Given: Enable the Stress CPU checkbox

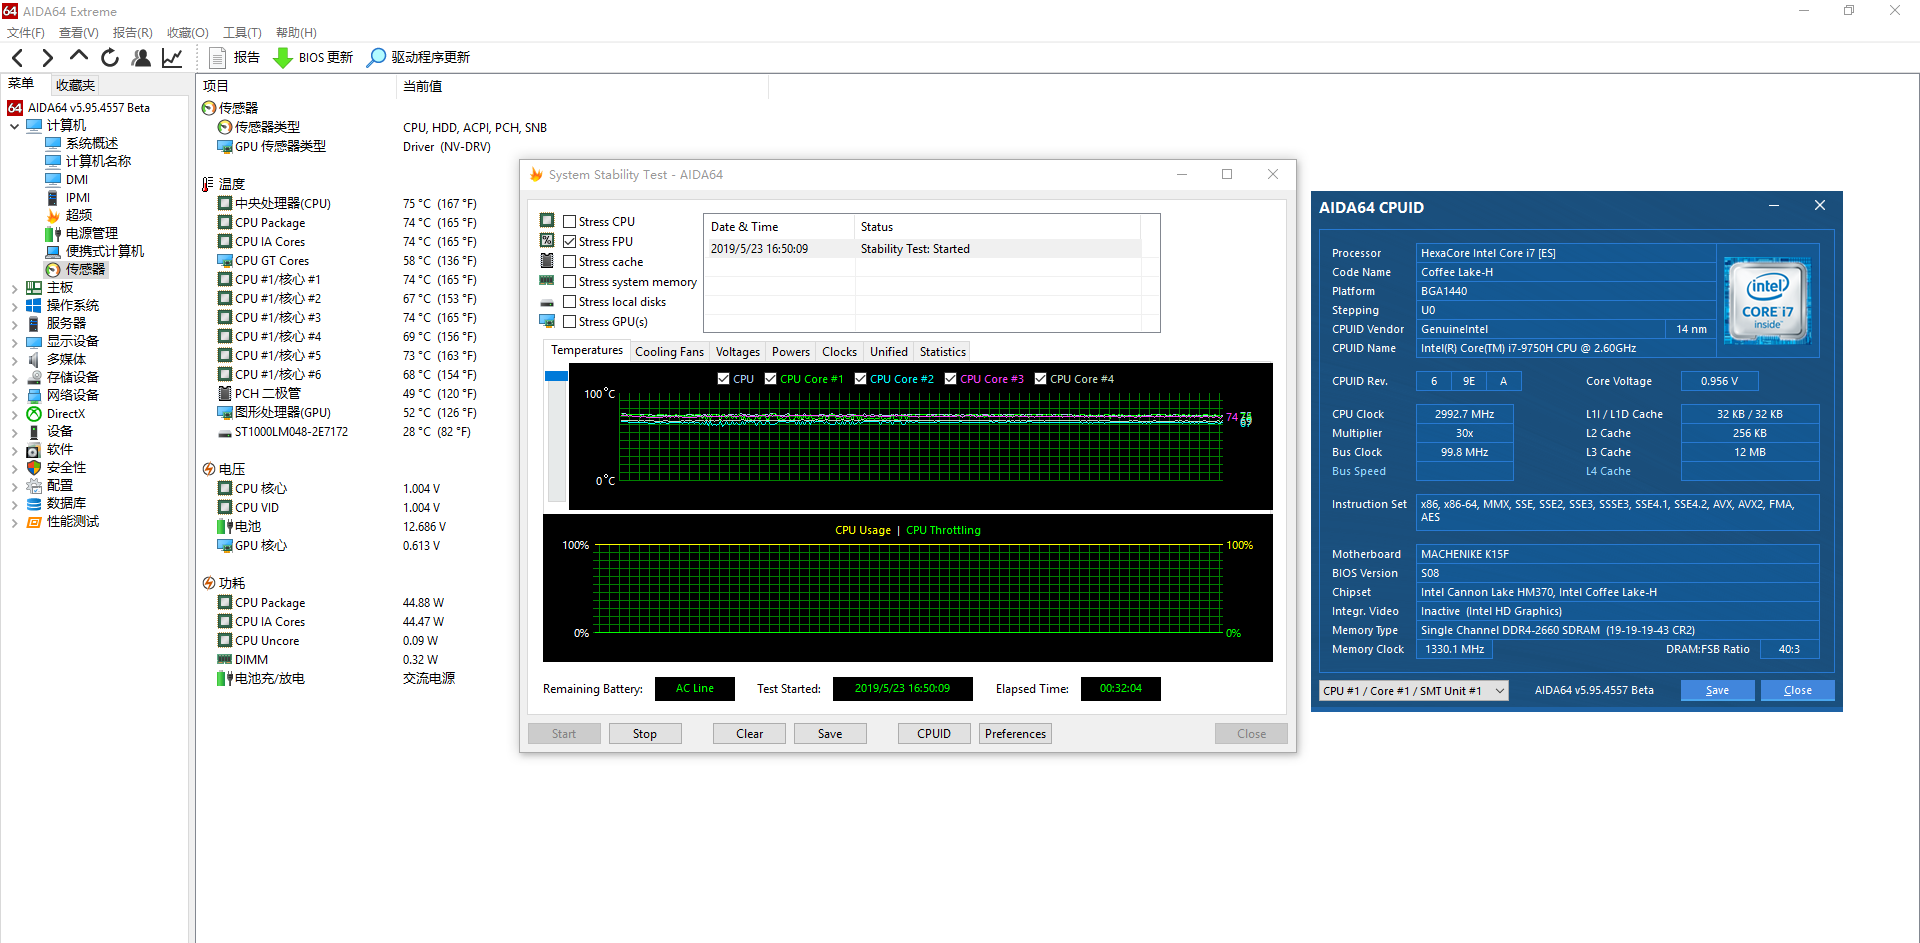Looking at the screenshot, I should (x=569, y=222).
